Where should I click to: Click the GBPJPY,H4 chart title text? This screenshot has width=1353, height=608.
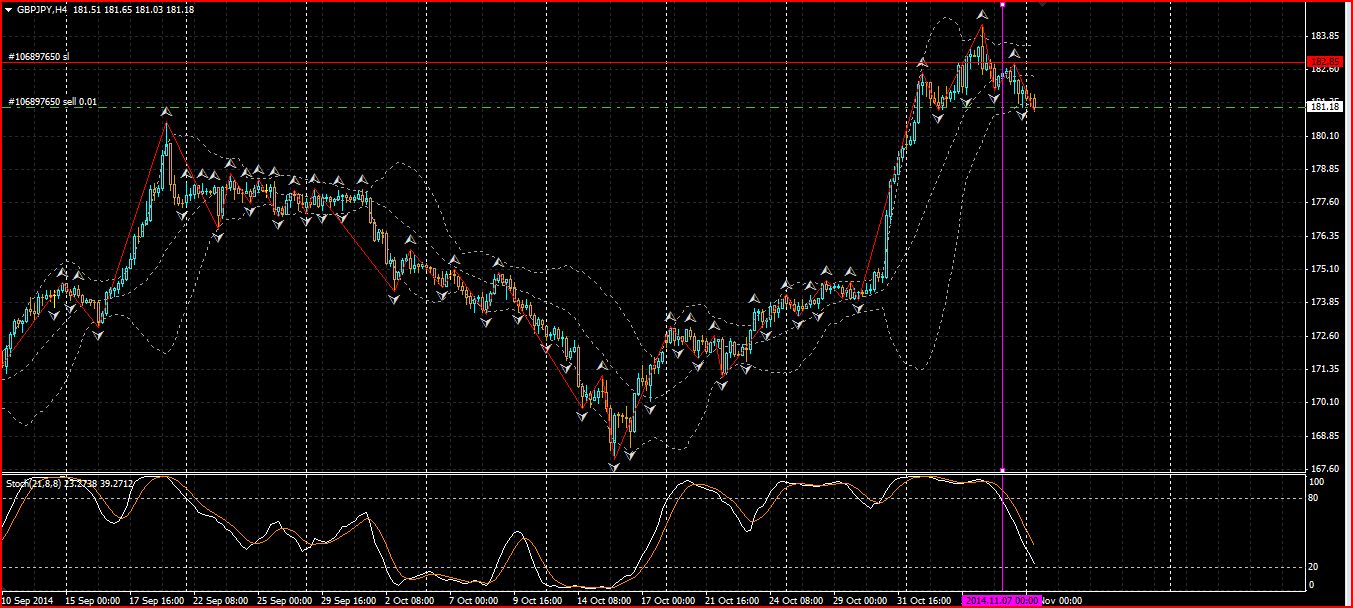(40, 9)
